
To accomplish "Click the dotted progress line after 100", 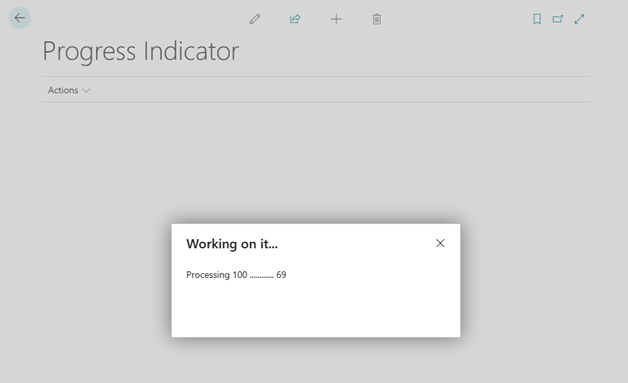I will [262, 276].
